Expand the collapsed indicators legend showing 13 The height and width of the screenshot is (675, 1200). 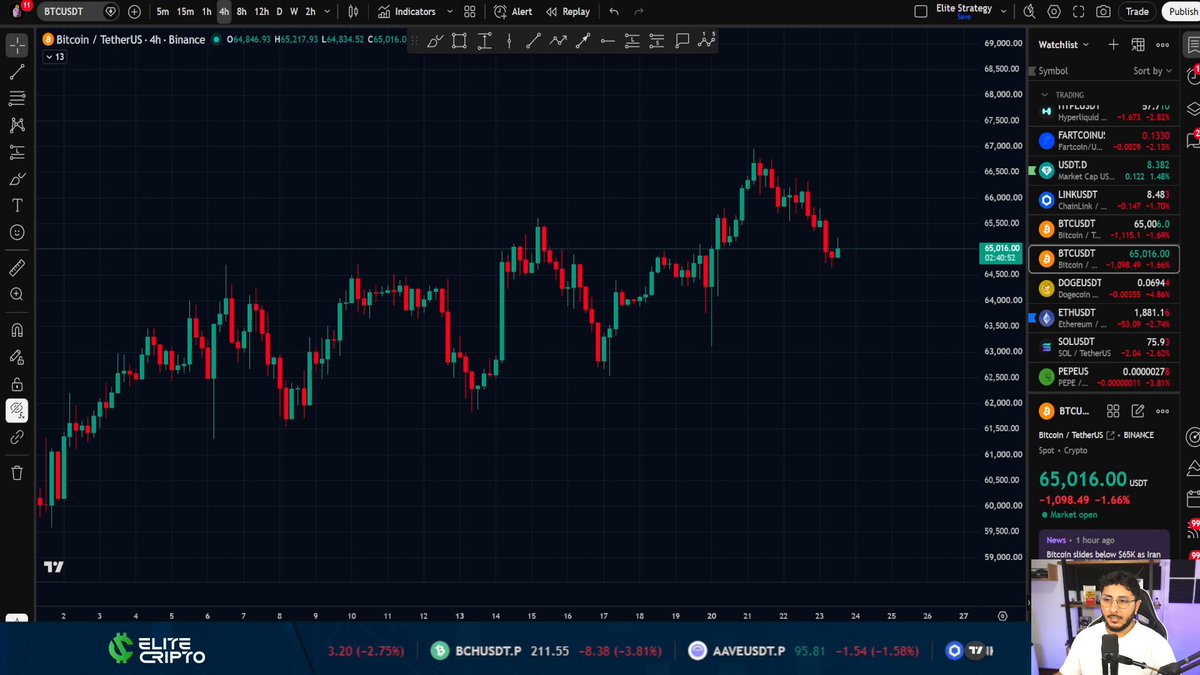54,57
